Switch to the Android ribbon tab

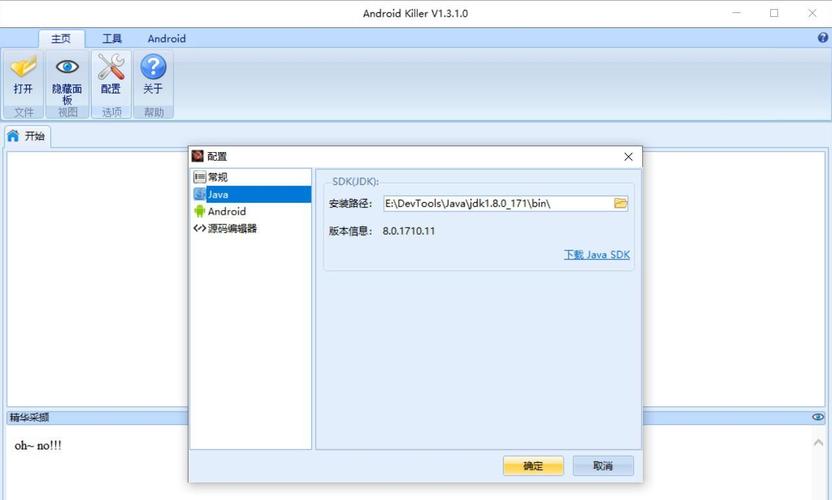pos(167,39)
